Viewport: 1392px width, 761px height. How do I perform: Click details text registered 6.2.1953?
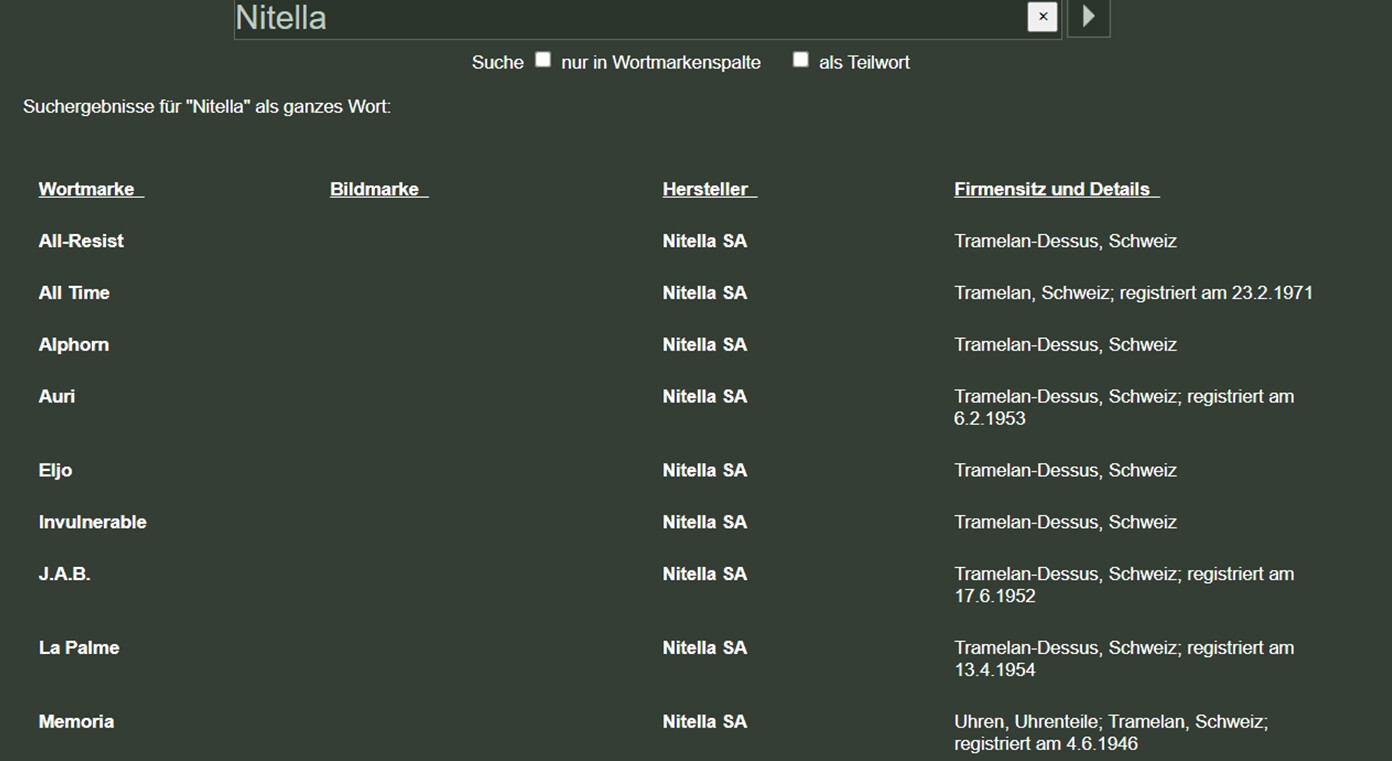pos(1124,408)
